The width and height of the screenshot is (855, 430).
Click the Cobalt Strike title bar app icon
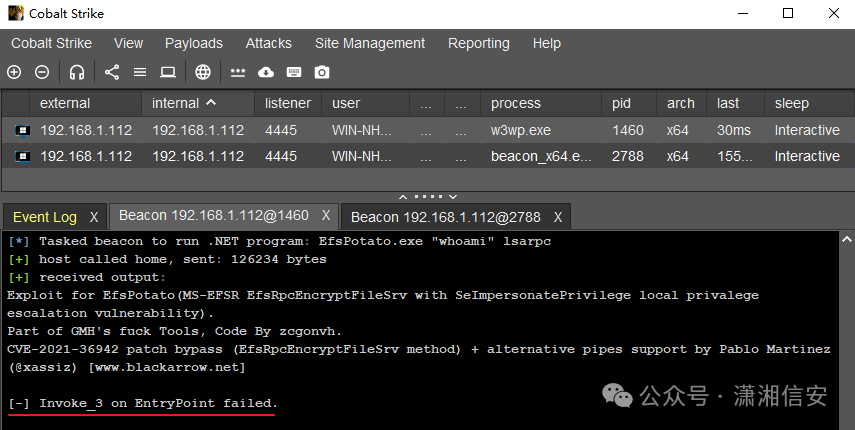point(16,13)
